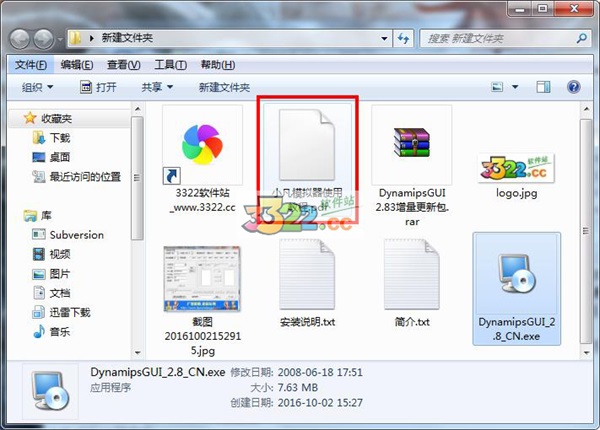
Task: Open the 编辑(E) menu
Action: pos(77,65)
